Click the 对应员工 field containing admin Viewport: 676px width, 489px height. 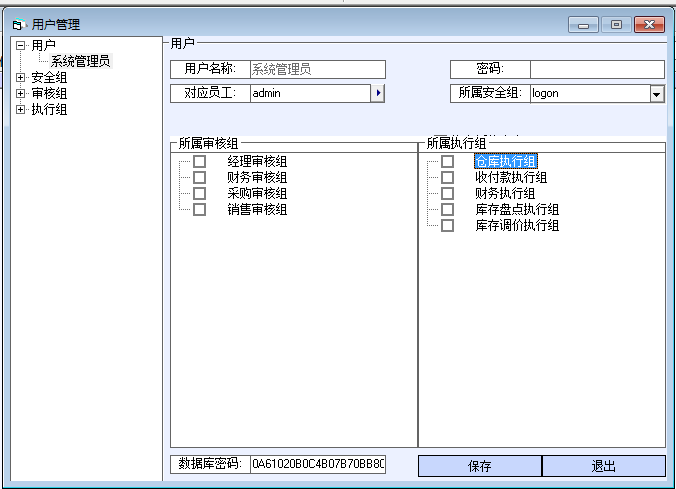click(310, 93)
